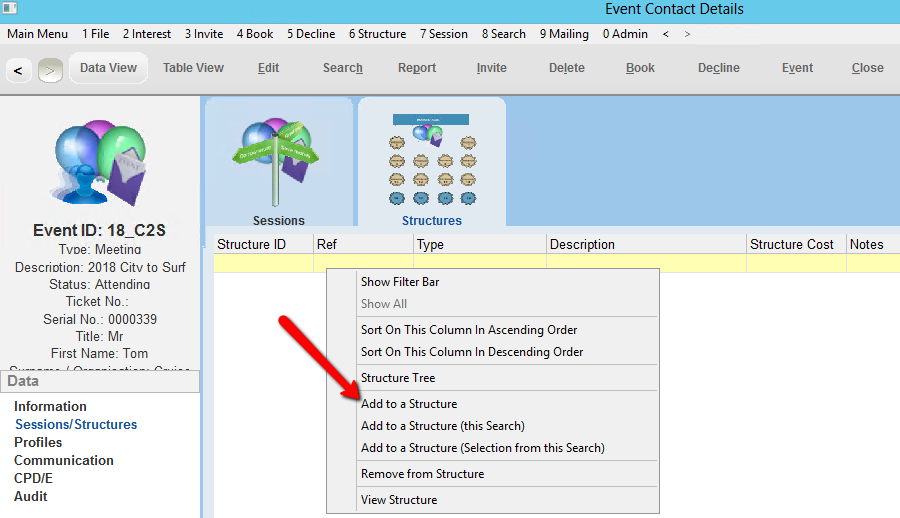Choose Add to a Structure
Screen dimensions: 900x518
tap(409, 404)
